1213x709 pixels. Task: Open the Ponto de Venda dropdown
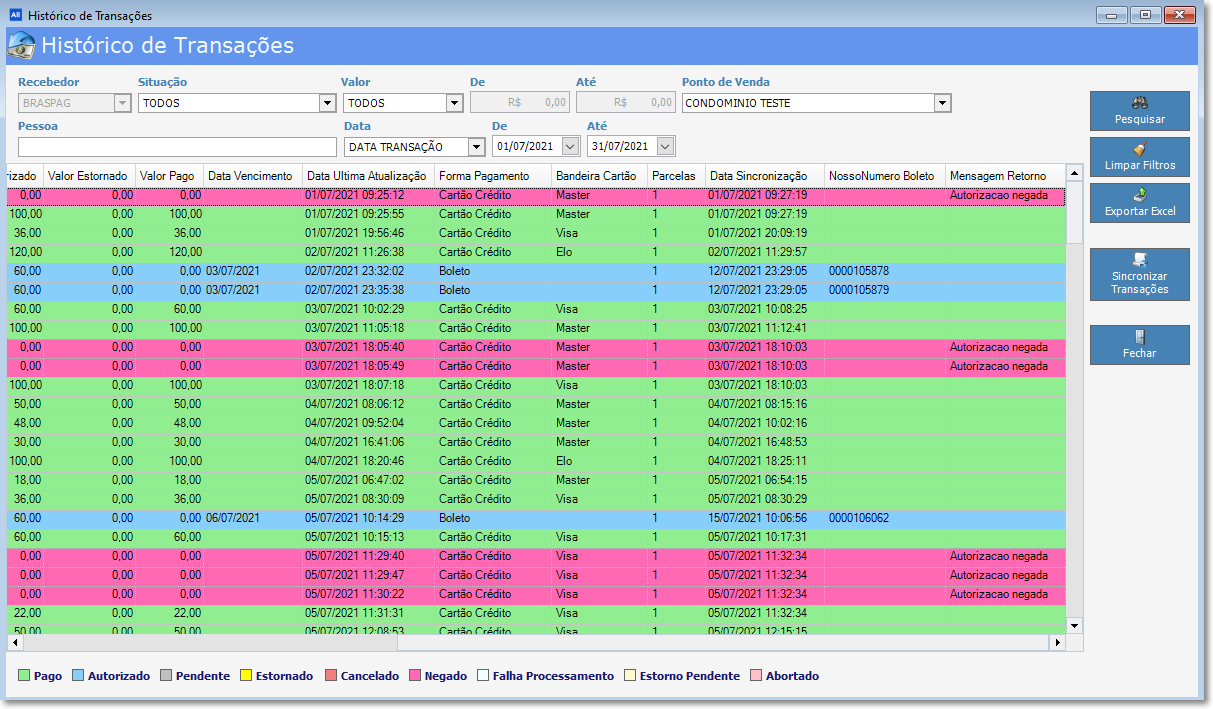(x=941, y=103)
